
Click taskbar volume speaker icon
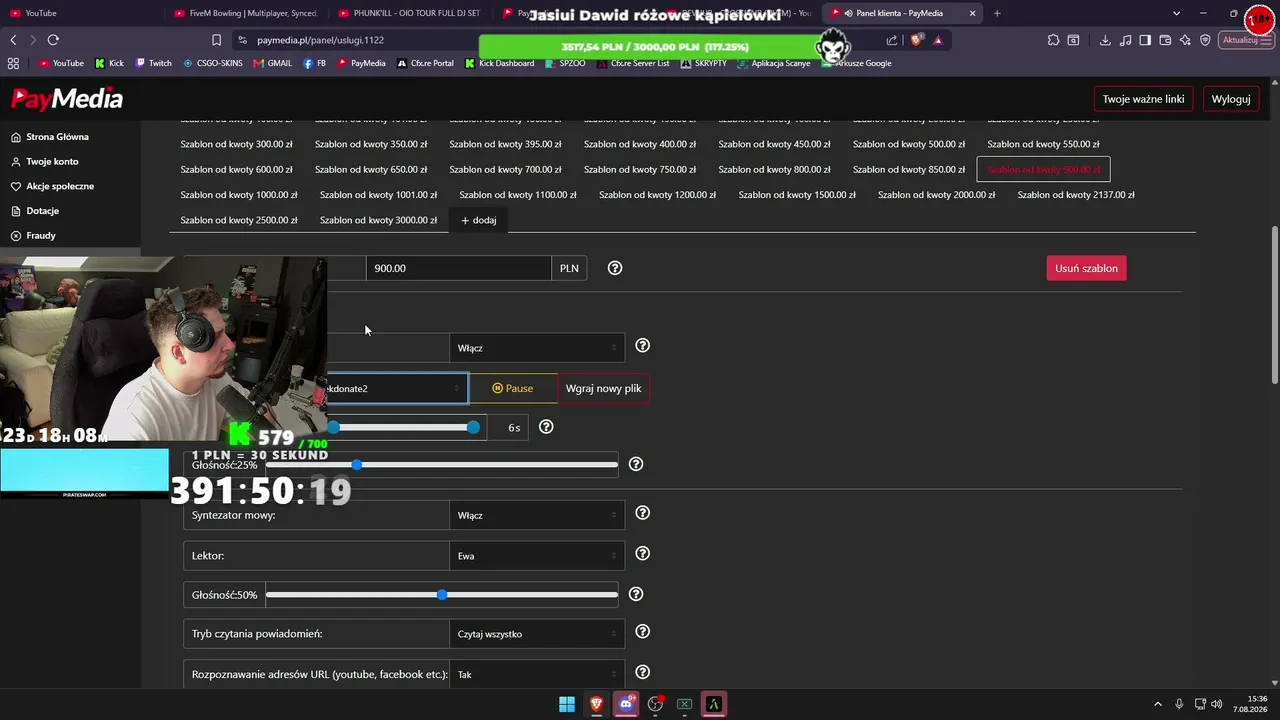tap(1217, 704)
